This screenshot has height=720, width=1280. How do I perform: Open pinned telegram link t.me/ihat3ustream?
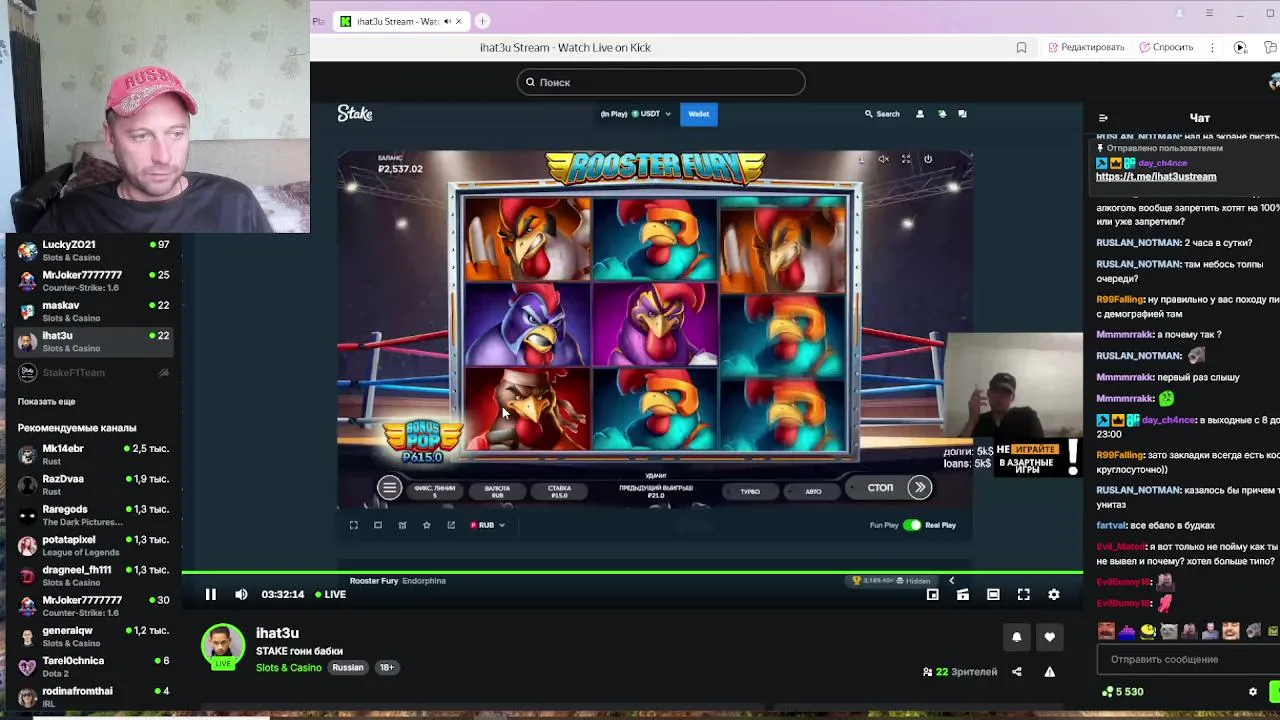[x=1156, y=176]
